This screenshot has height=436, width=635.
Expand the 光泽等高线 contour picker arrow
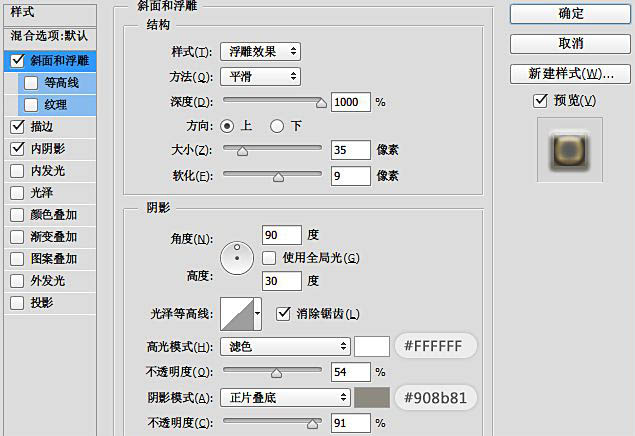[x=258, y=314]
